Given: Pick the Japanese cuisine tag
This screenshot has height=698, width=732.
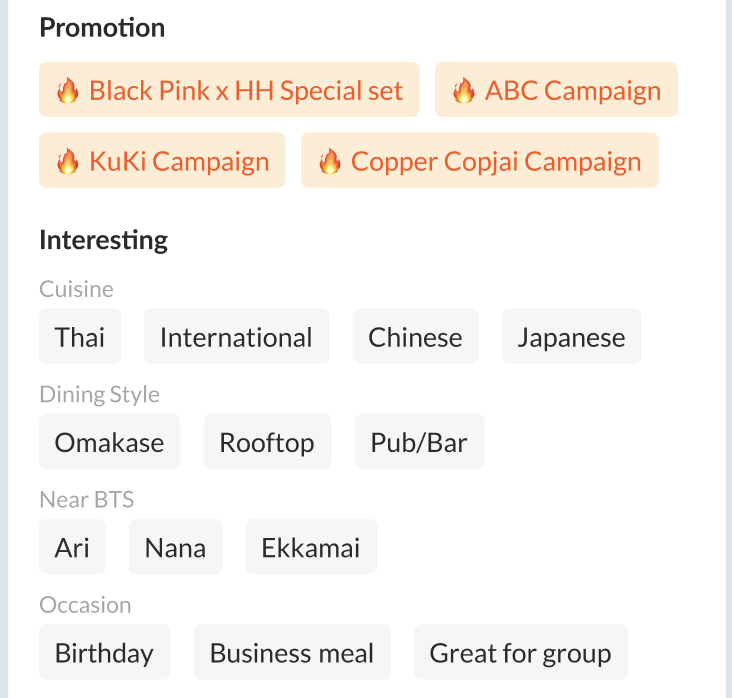Looking at the screenshot, I should 571,337.
